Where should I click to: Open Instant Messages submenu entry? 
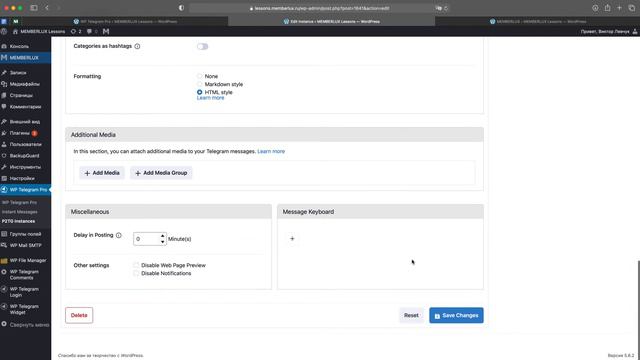[x=20, y=212]
